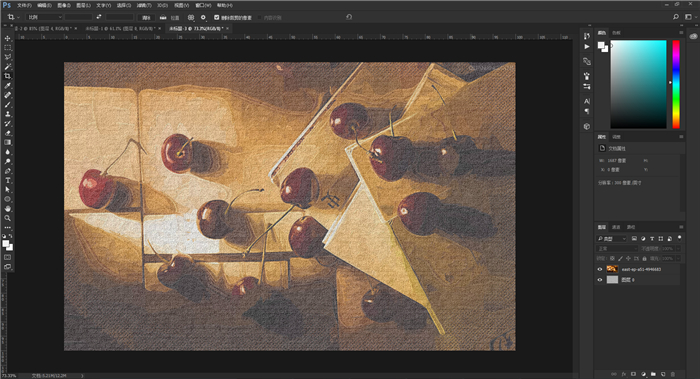Open crop ratio preset dropdown

point(44,17)
